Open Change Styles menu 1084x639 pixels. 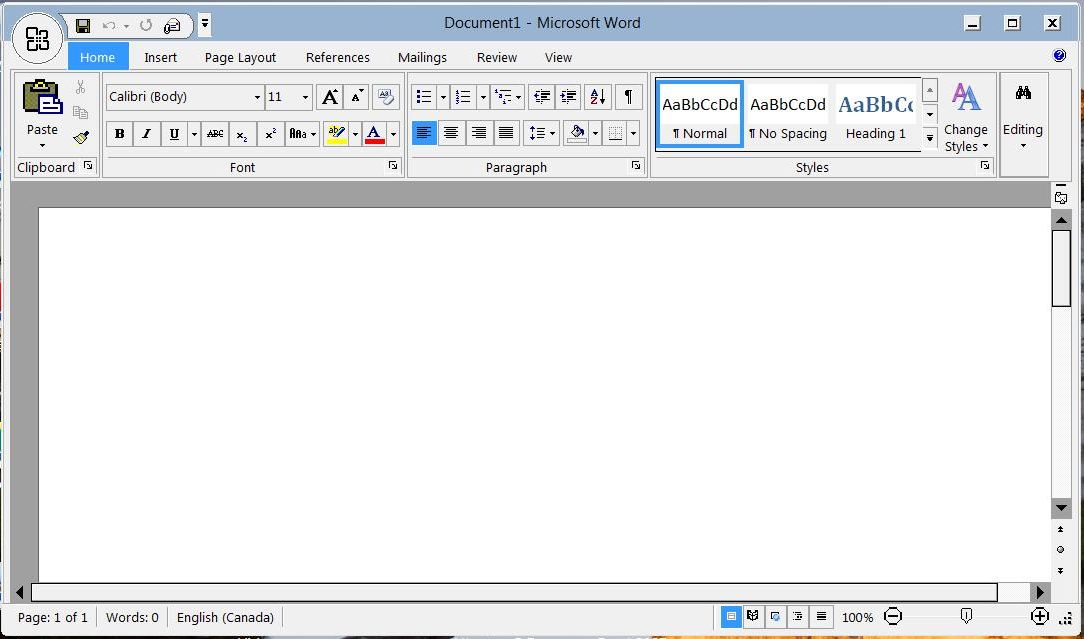click(x=966, y=118)
